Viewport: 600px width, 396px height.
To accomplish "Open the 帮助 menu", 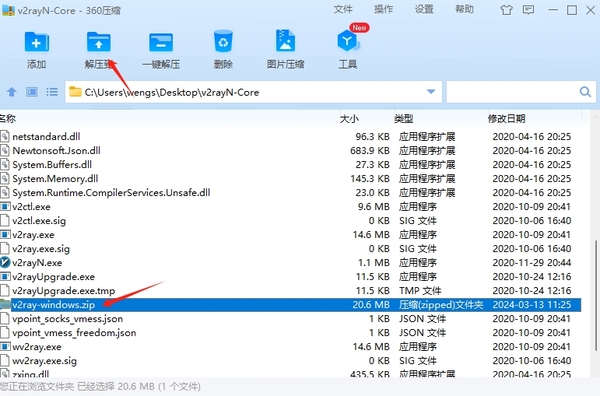I will (464, 9).
